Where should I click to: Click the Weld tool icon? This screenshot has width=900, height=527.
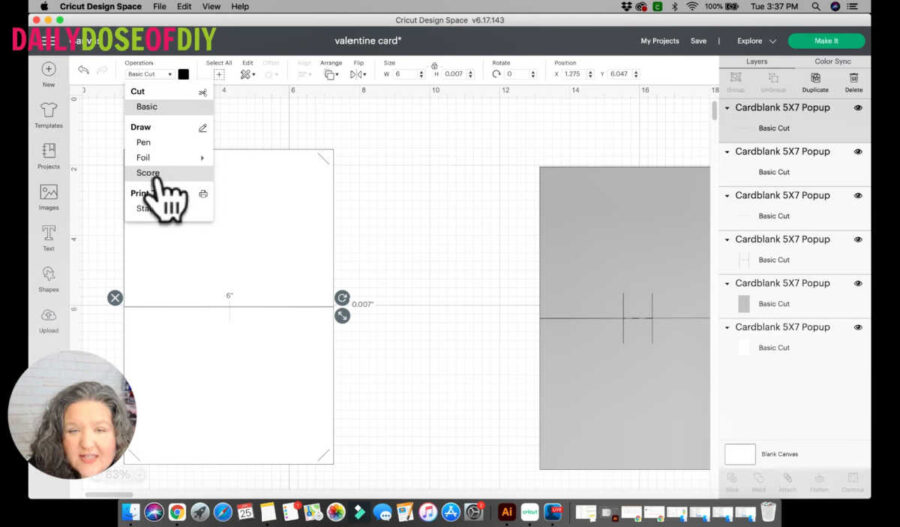pos(759,478)
